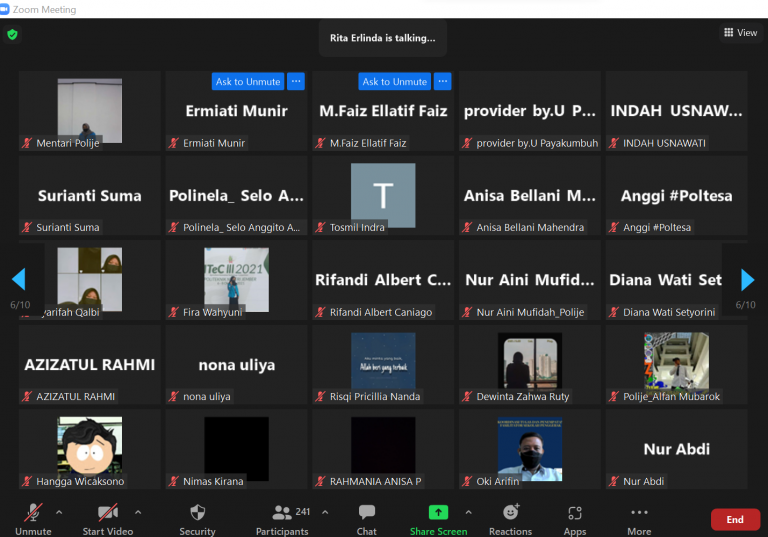Go to previous gallery page arrow
Viewport: 768px width, 537px height.
tap(19, 279)
